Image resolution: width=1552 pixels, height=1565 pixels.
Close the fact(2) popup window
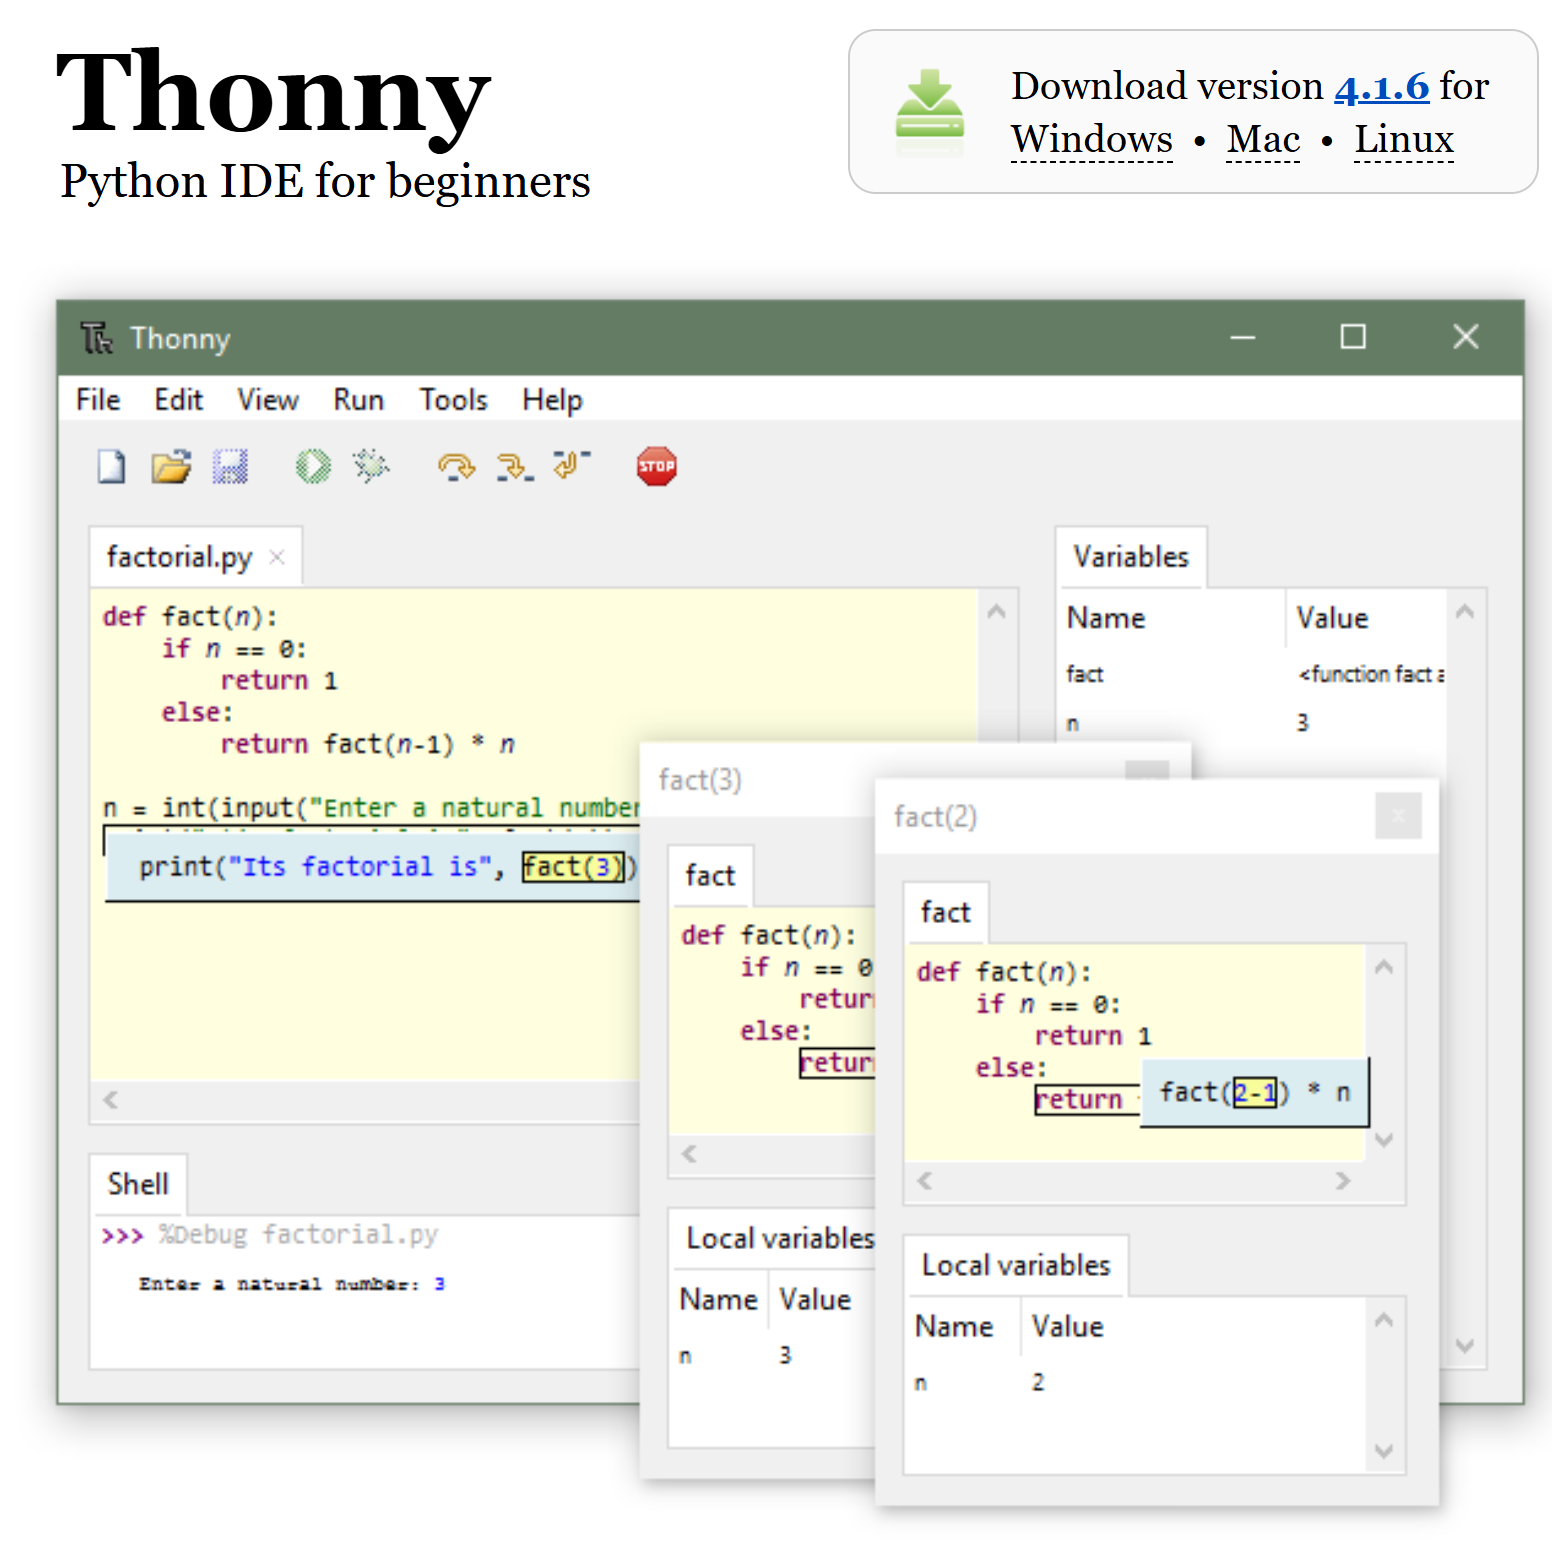1398,816
